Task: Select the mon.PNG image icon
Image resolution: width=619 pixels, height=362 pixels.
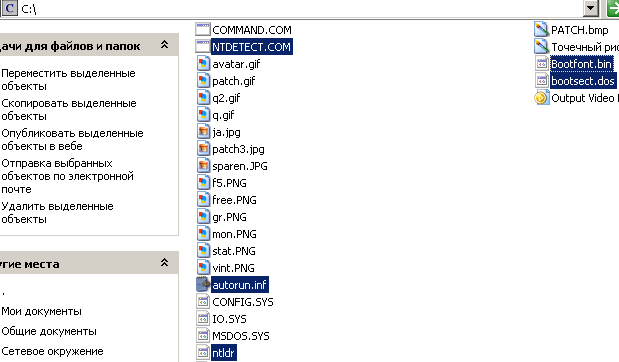Action: tap(203, 233)
